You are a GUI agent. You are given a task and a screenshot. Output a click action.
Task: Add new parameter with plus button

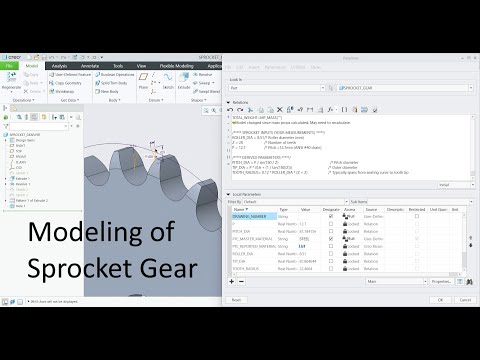click(232, 282)
